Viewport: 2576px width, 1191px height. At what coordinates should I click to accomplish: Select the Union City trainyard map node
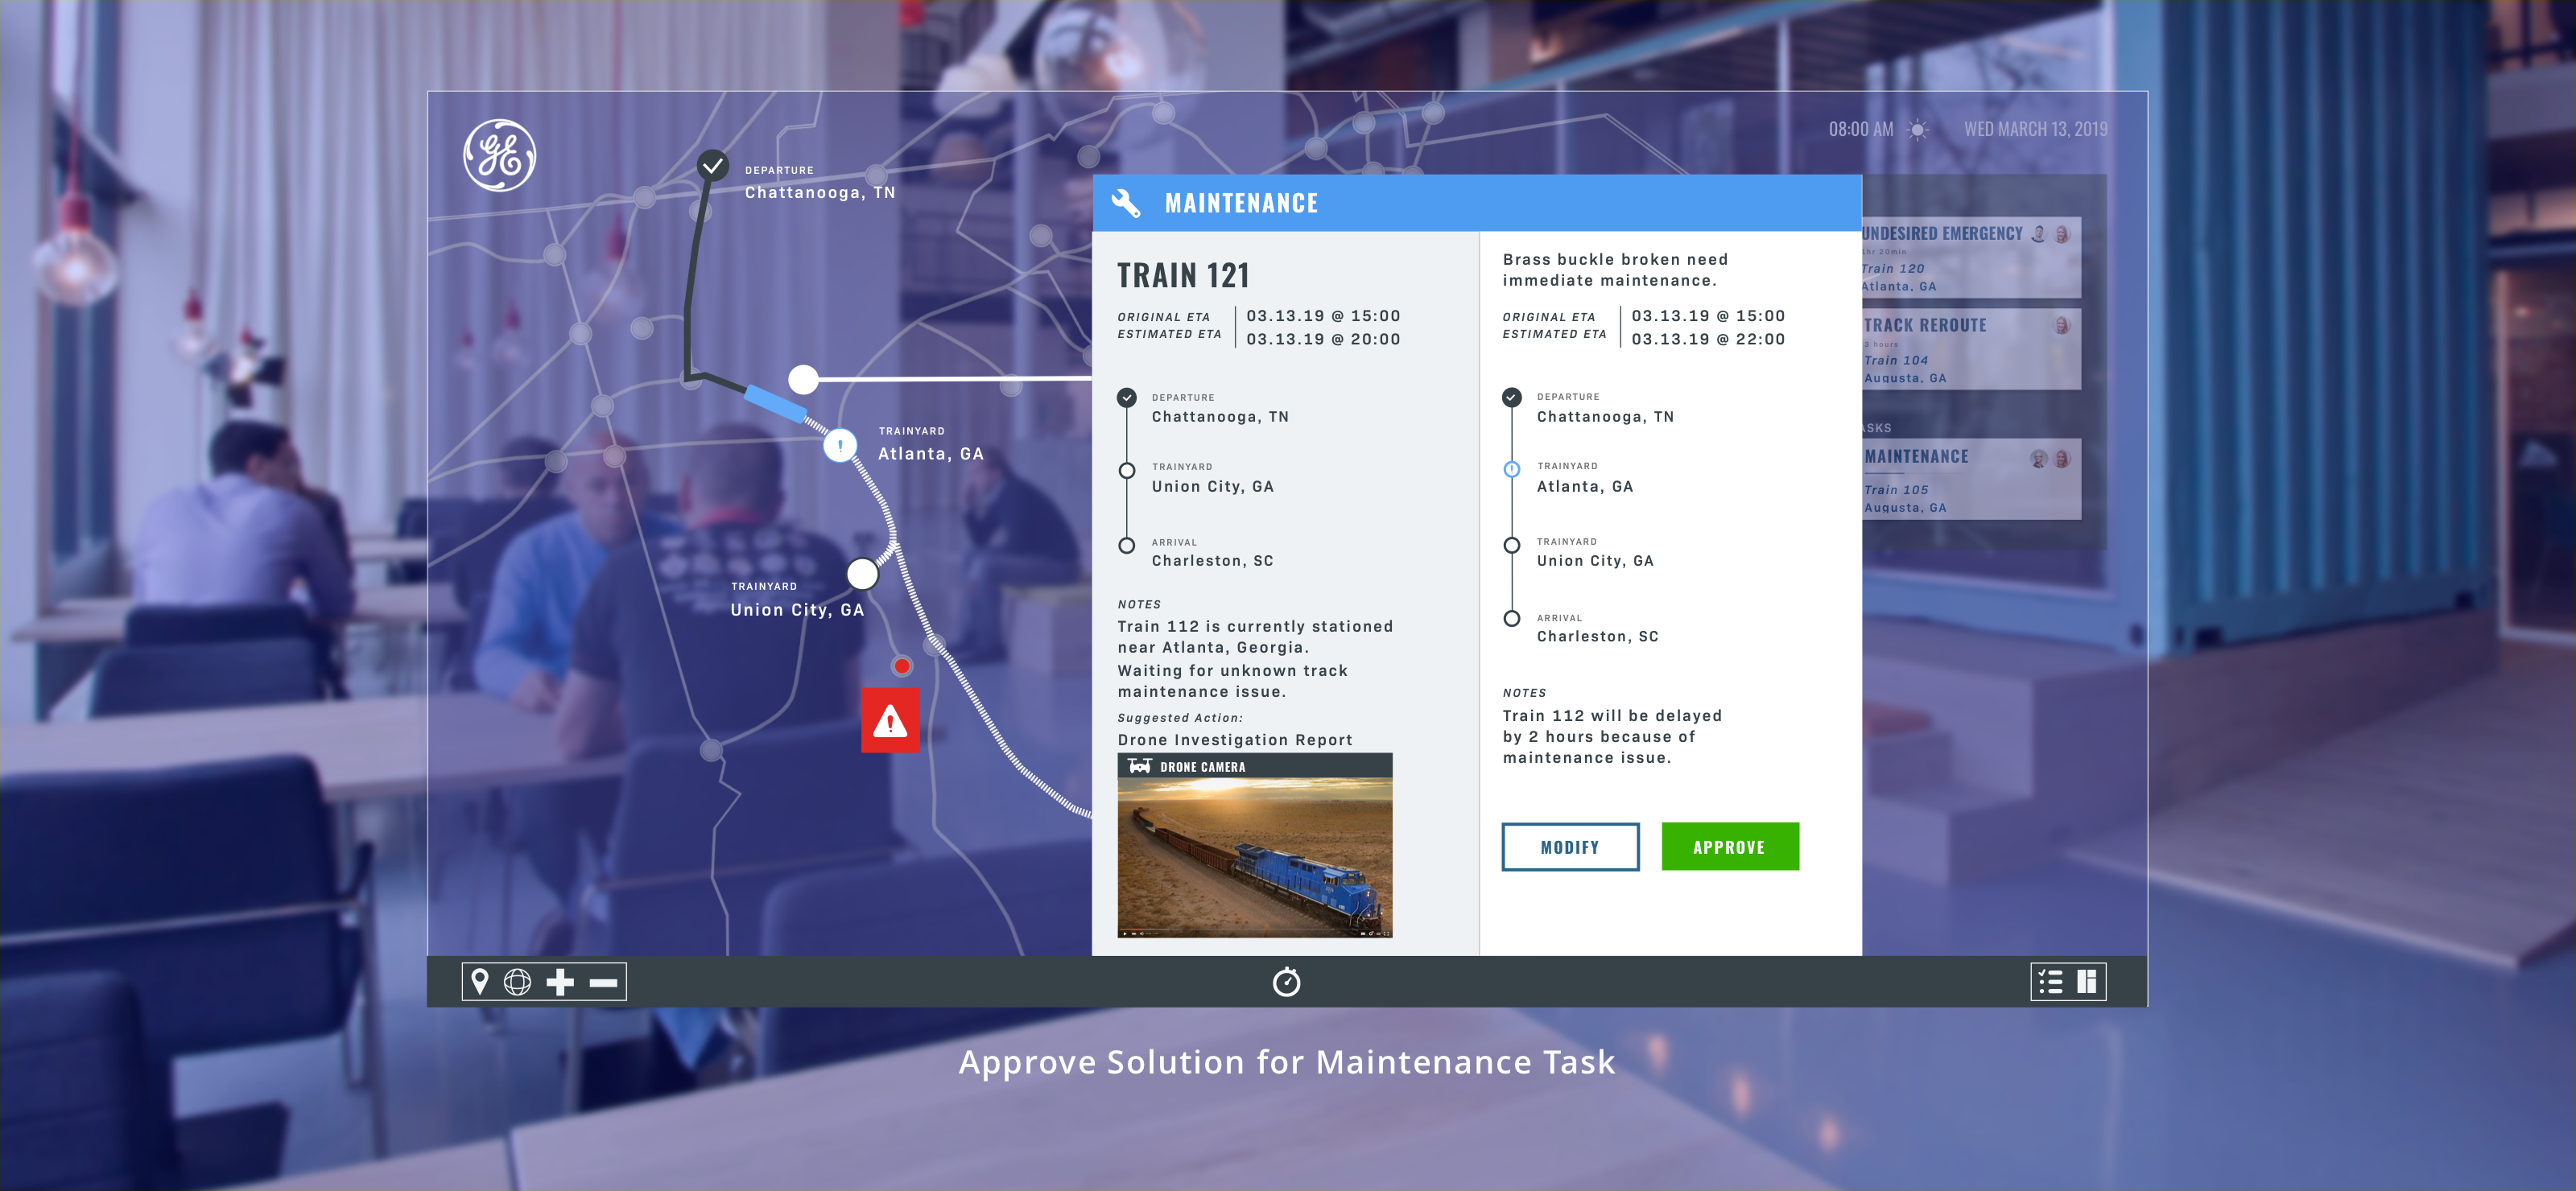point(862,574)
